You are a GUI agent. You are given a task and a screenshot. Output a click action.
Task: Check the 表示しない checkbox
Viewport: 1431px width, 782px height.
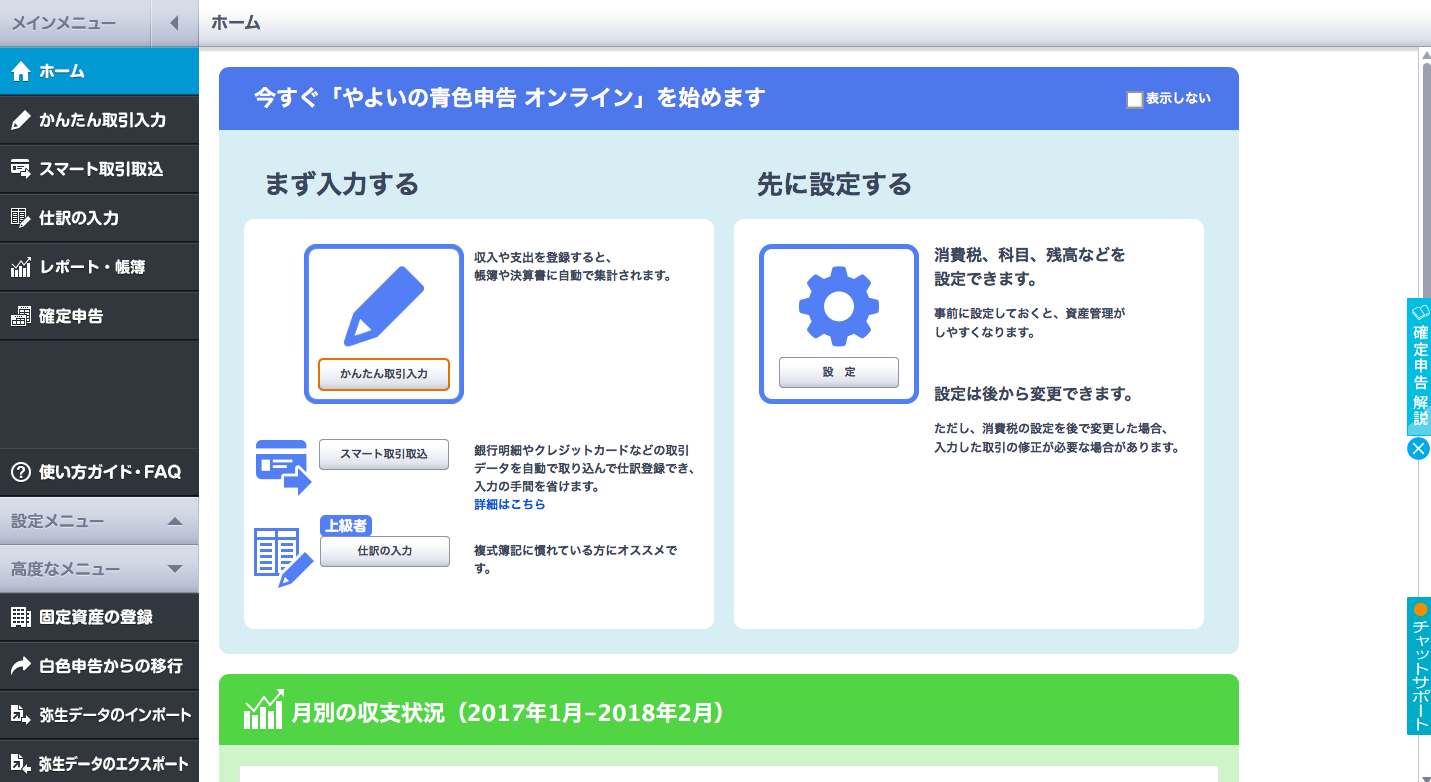tap(1134, 99)
